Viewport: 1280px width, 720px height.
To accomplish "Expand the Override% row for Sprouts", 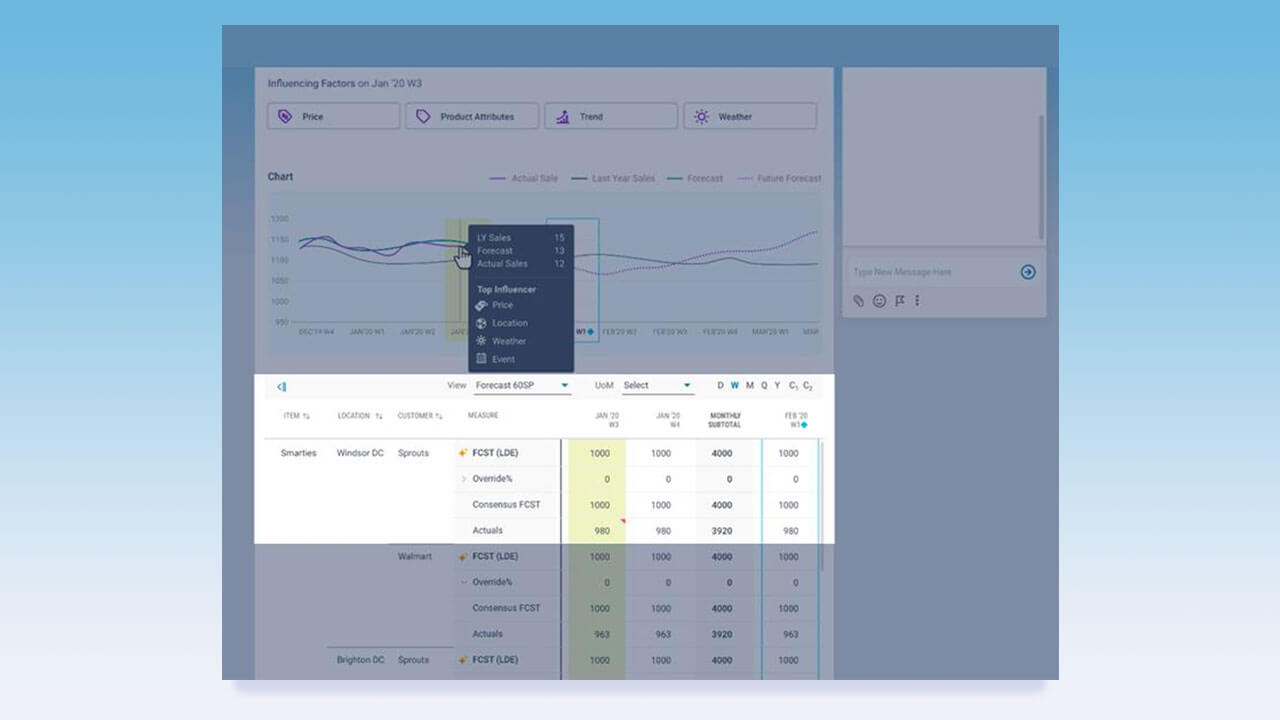I will click(x=464, y=479).
